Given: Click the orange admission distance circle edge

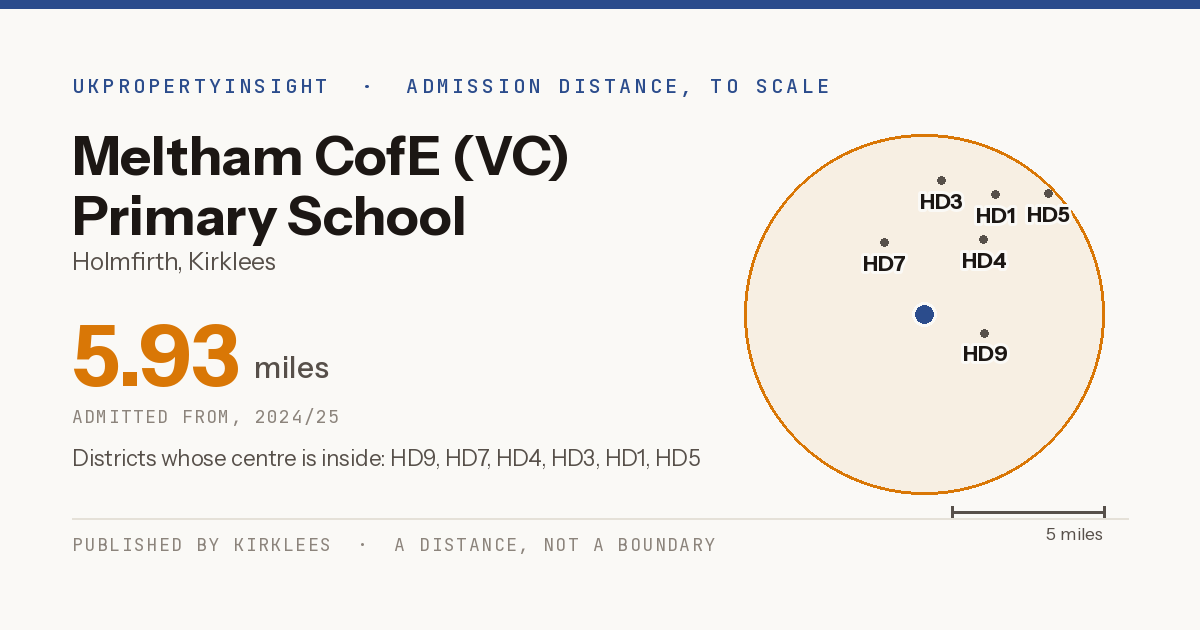Looking at the screenshot, I should coord(1104,315).
